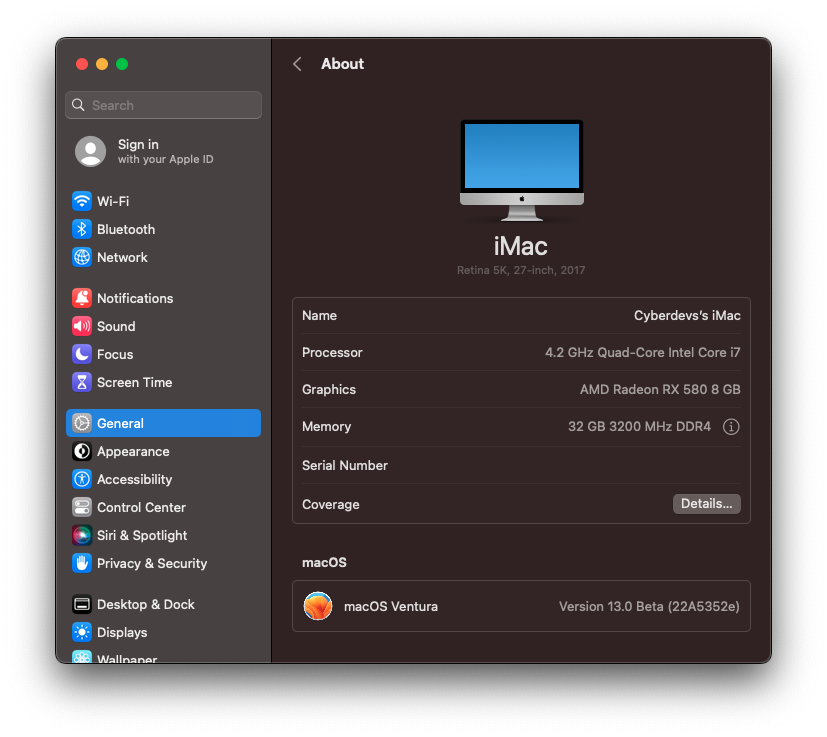Viewport: 827px width, 737px height.
Task: Maximize window with green button
Action: [122, 64]
